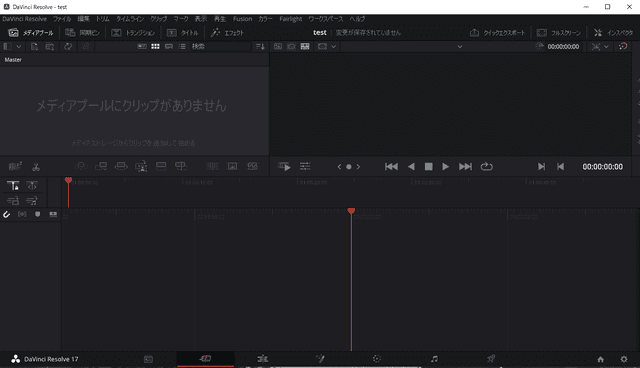Click the Append to end icon

coord(101,166)
